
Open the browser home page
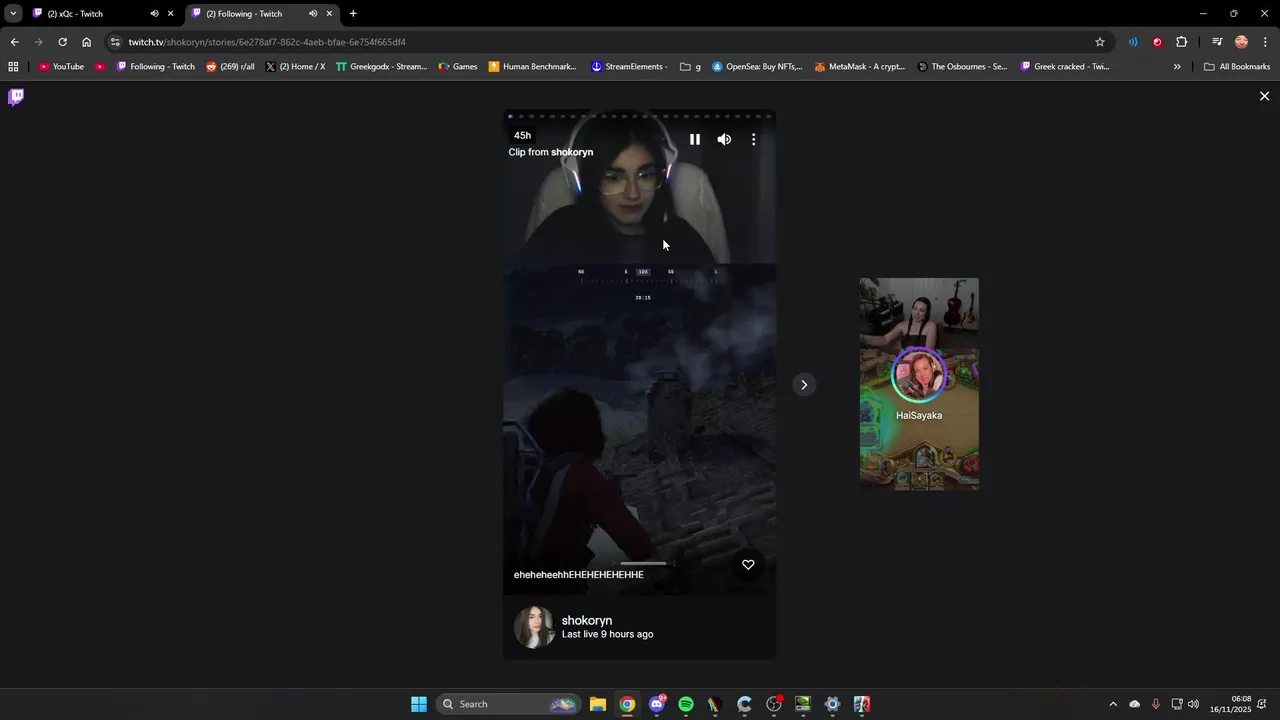pyautogui.click(x=86, y=42)
